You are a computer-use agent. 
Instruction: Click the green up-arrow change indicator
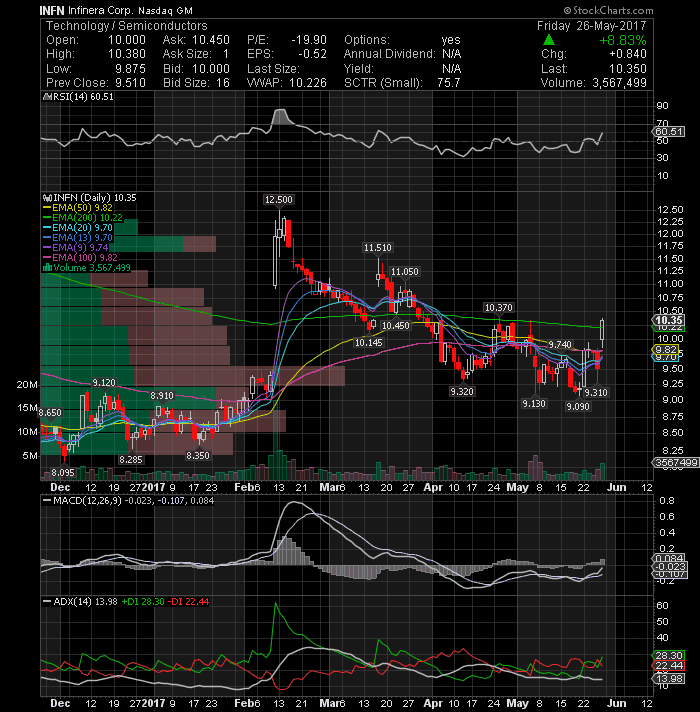[549, 40]
